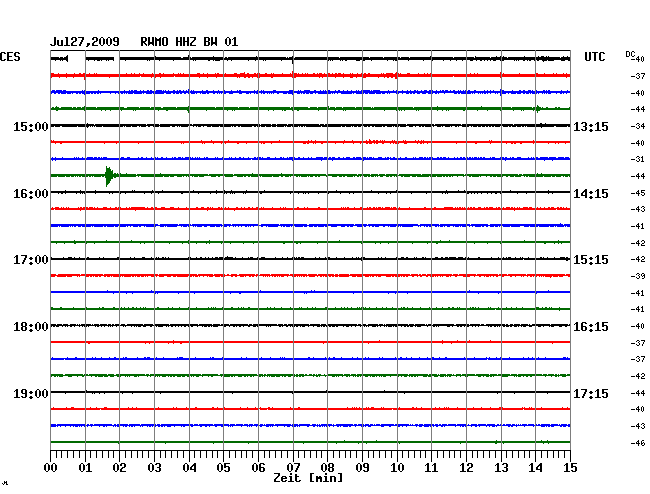Click the UTC column header
Screen dimensions: 650x494
594,57
